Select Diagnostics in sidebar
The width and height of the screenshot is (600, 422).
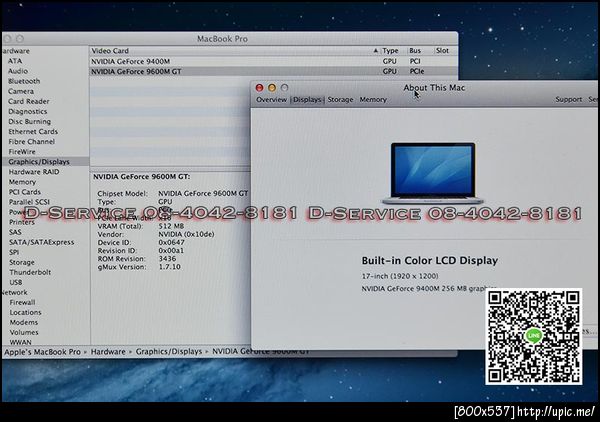(x=28, y=111)
